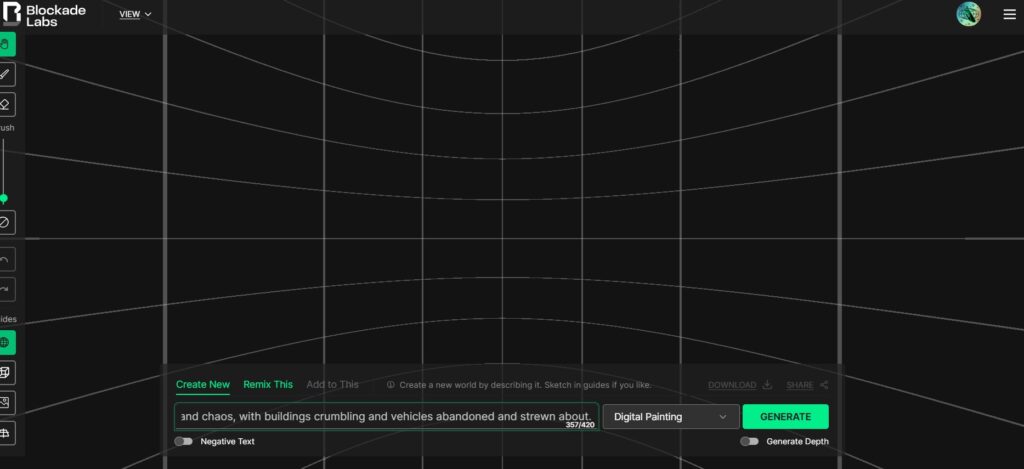
Task: Click the clear sketch icon
Action: click(6, 222)
